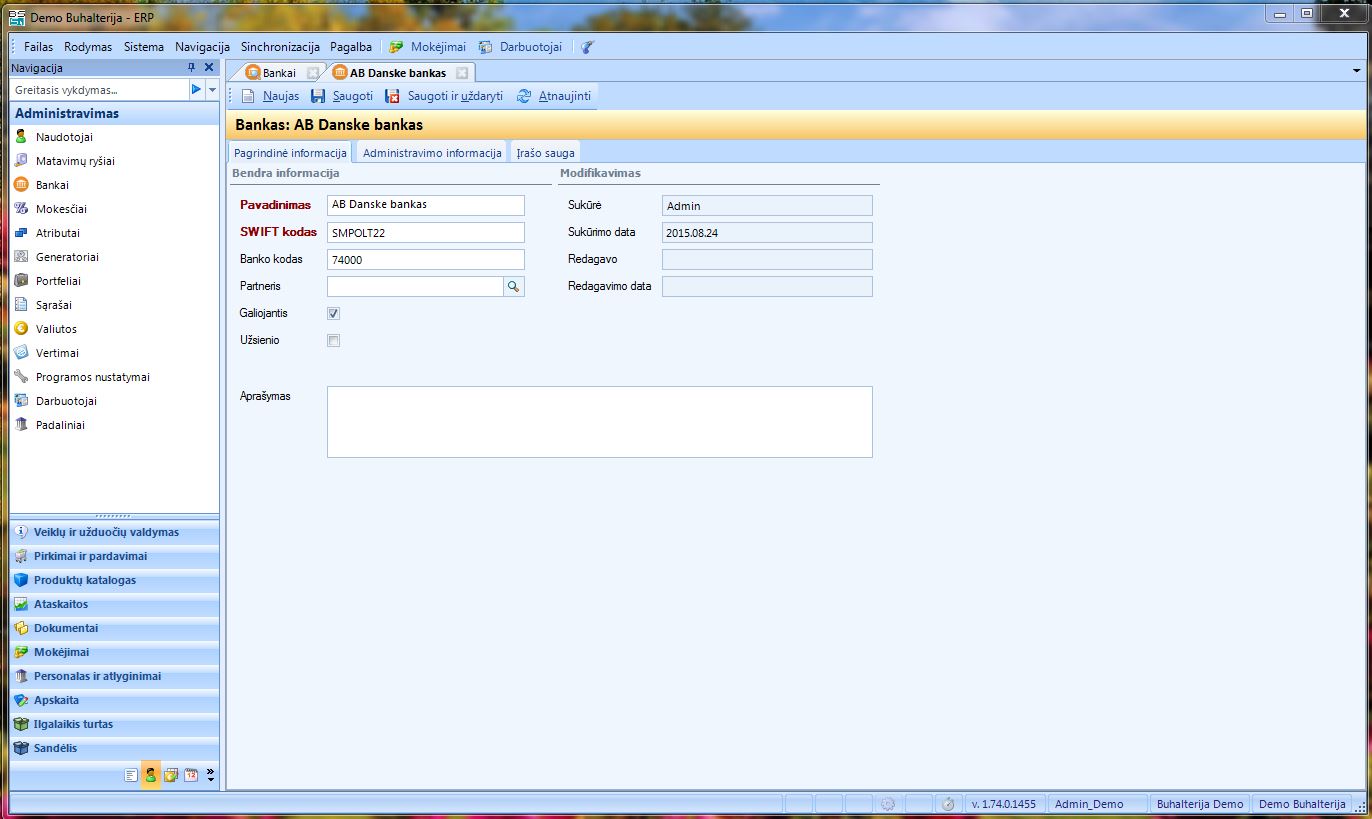Viewport: 1372px width, 819px height.
Task: Click the Saugoti save icon
Action: [x=318, y=96]
